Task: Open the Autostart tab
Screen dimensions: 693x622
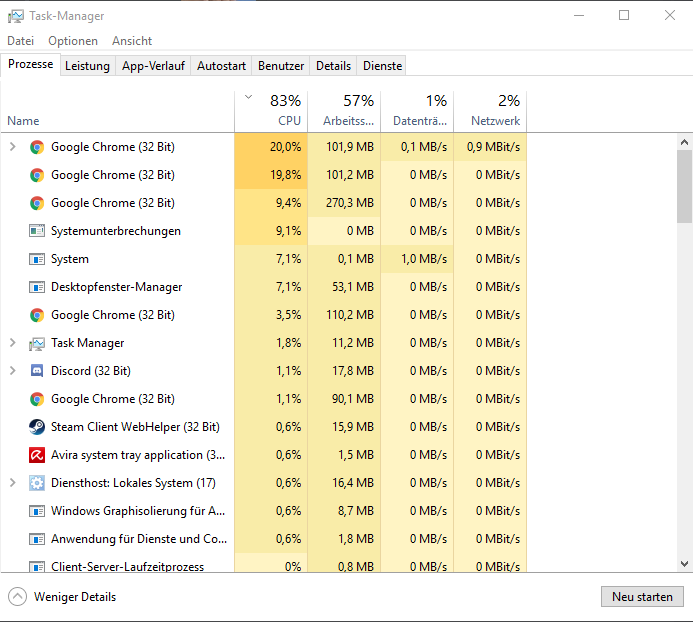Action: point(221,66)
